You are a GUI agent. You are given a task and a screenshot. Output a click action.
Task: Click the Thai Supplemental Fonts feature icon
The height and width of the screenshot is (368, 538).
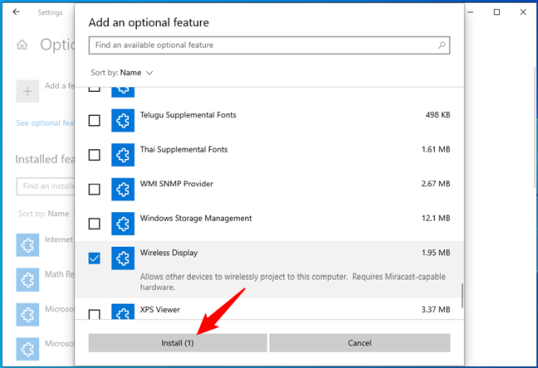(123, 155)
